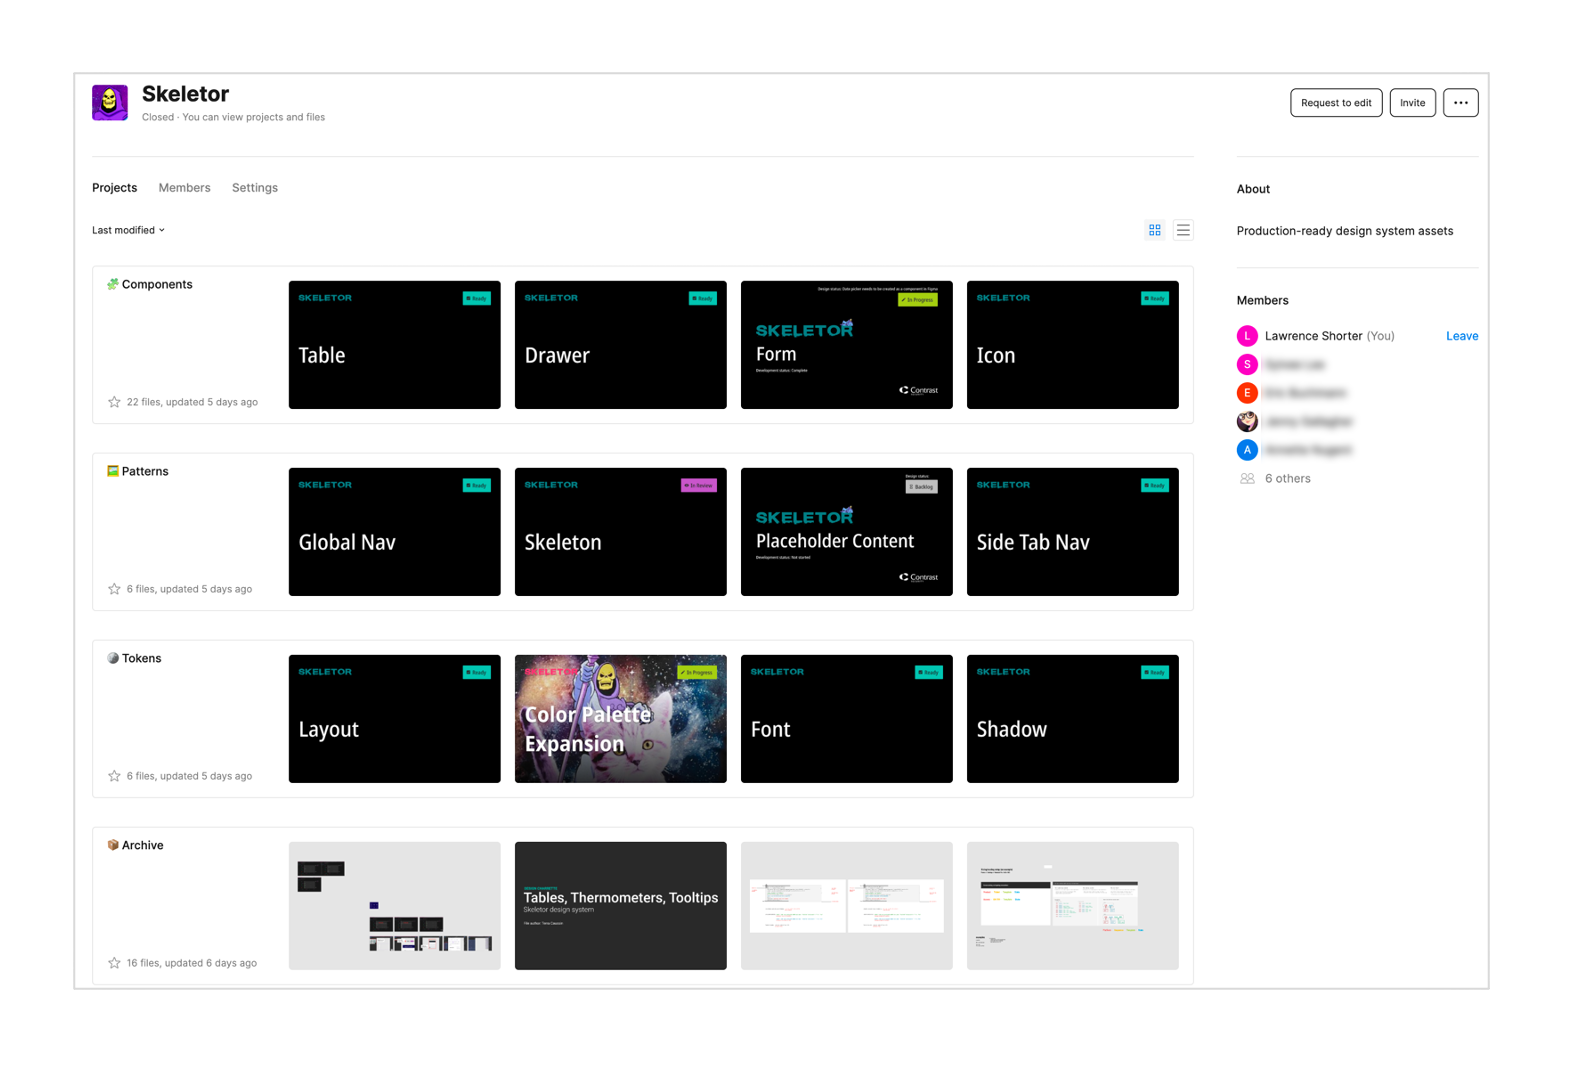Click the blue A member avatar
Viewport: 1572px width, 1072px height.
1247,450
